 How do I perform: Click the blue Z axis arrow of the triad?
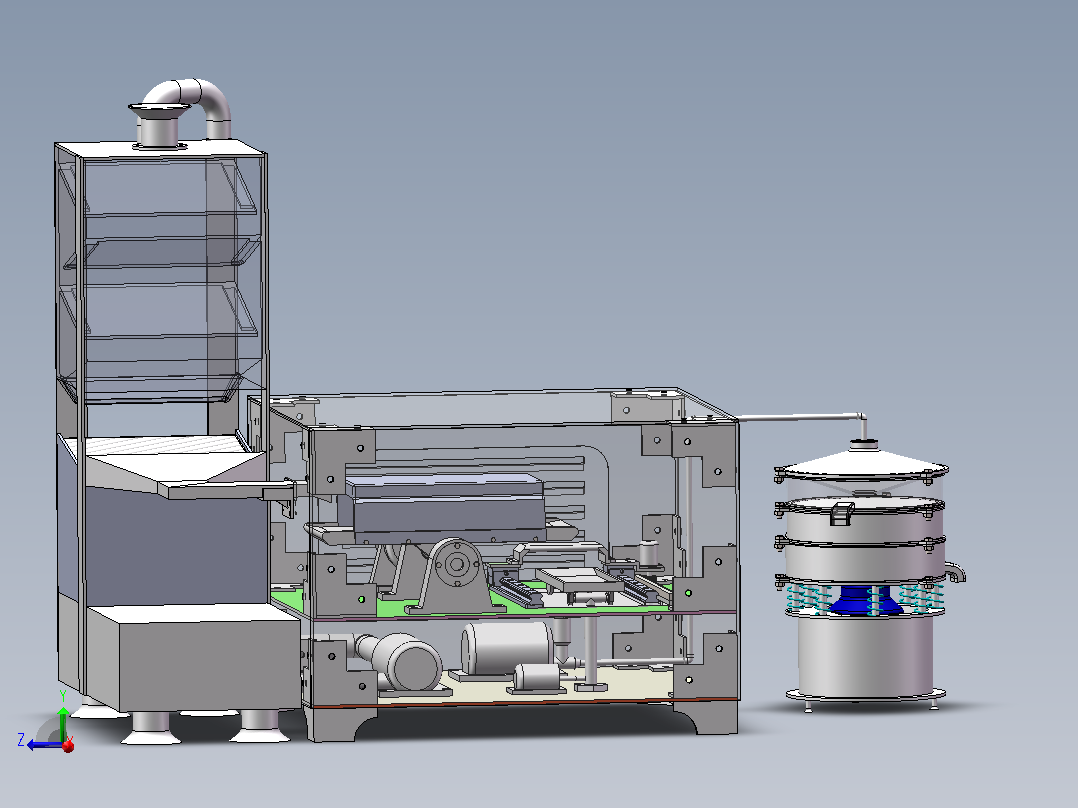coord(43,745)
